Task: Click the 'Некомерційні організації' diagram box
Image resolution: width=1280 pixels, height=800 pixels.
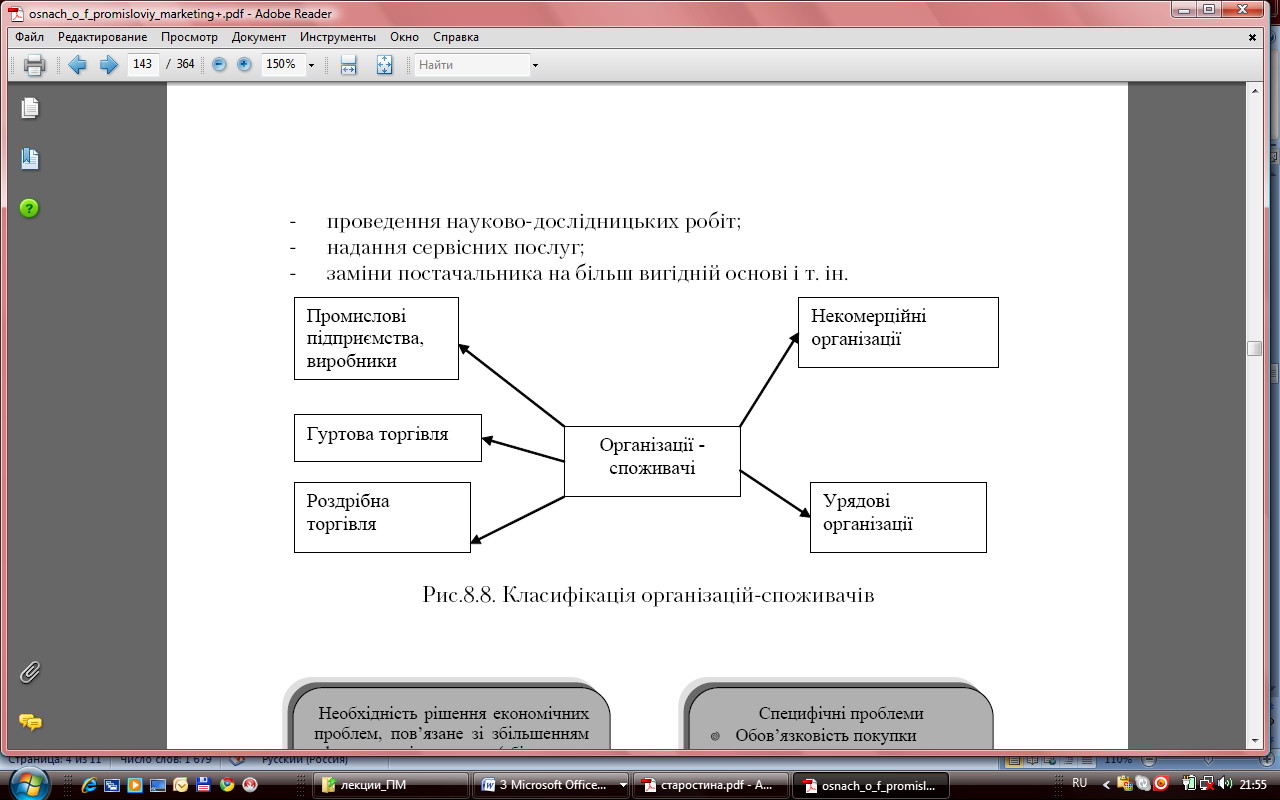Action: coord(898,332)
